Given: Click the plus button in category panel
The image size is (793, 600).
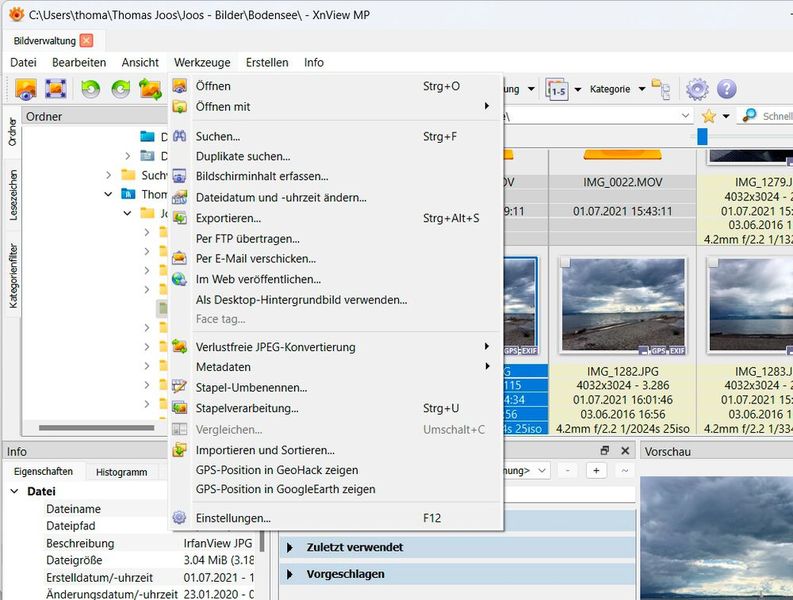Looking at the screenshot, I should [596, 470].
